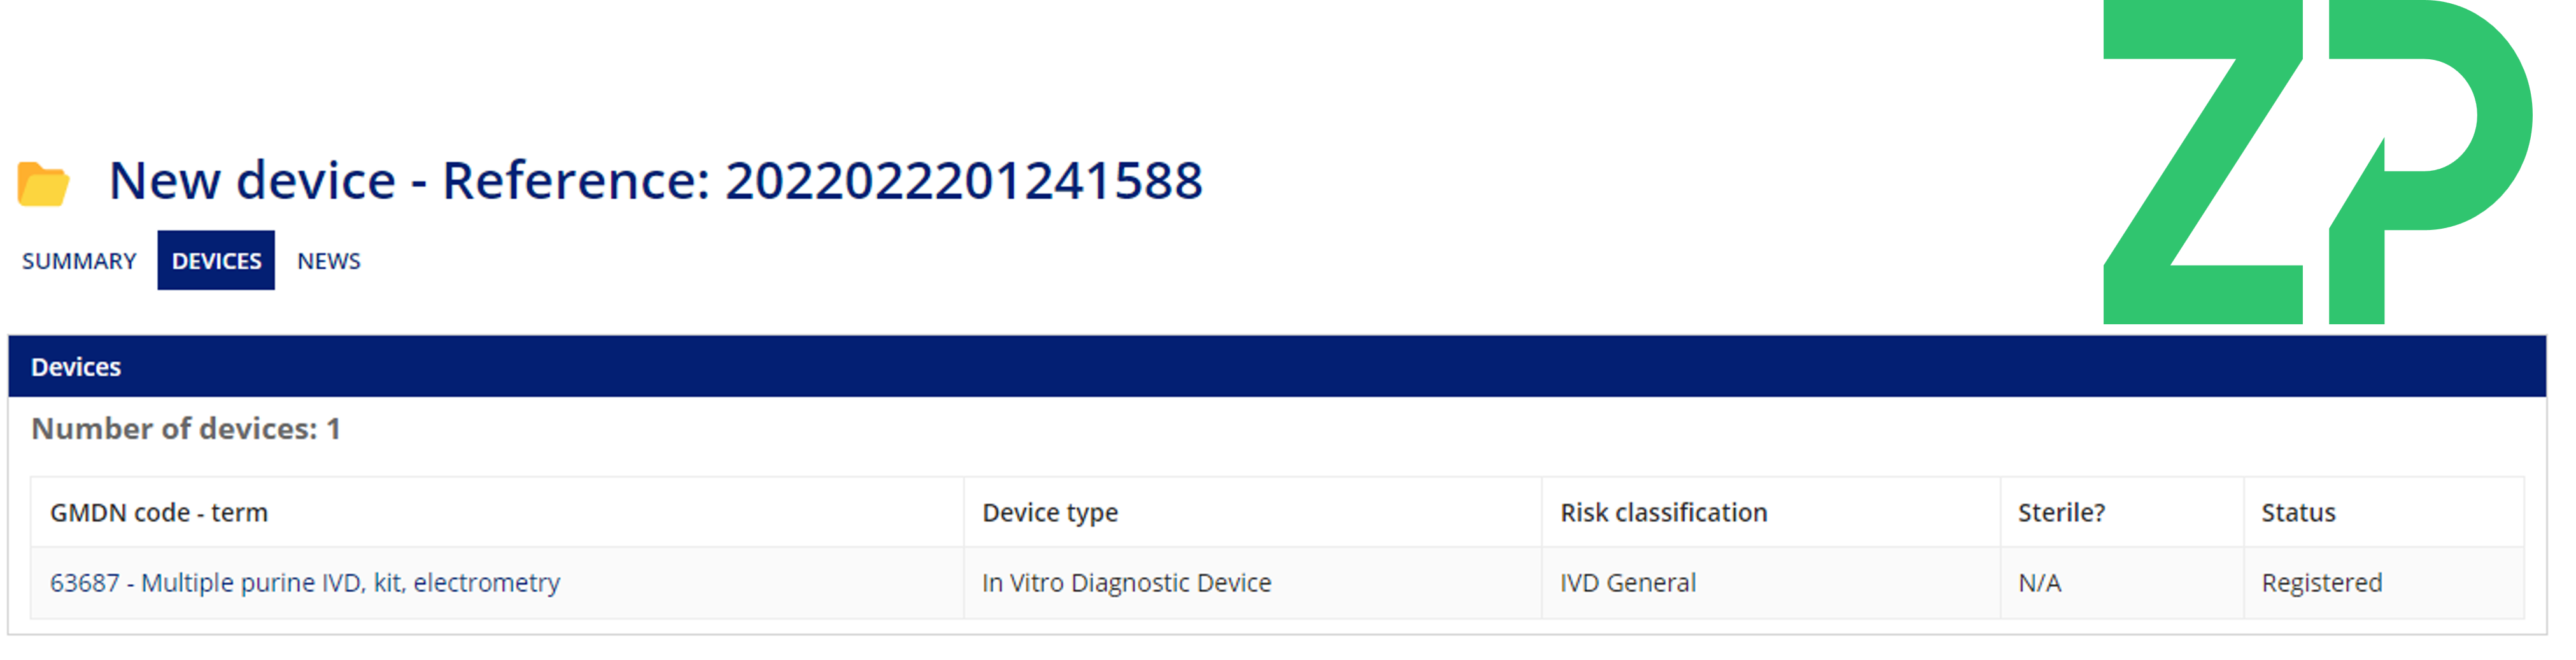The image size is (2576, 660).
Task: Click the Risk classification column header
Action: click(1663, 513)
